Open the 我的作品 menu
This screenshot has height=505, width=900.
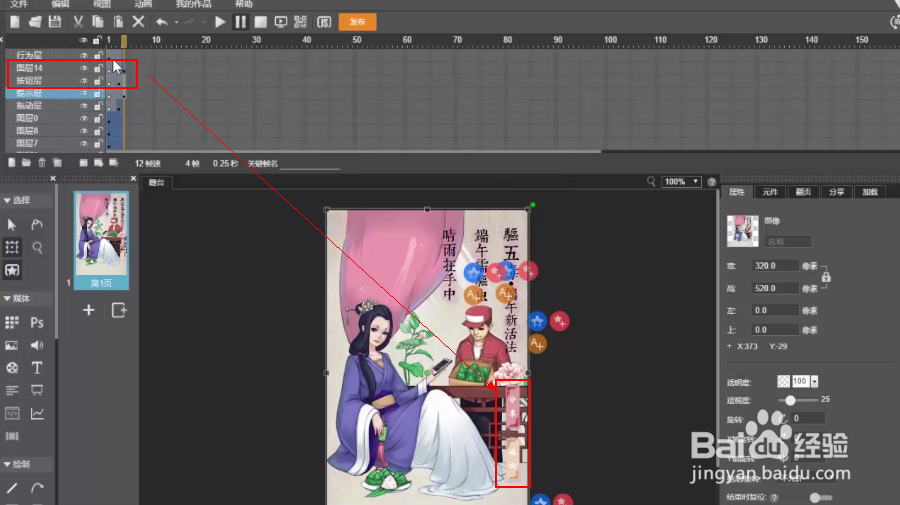click(x=193, y=3)
